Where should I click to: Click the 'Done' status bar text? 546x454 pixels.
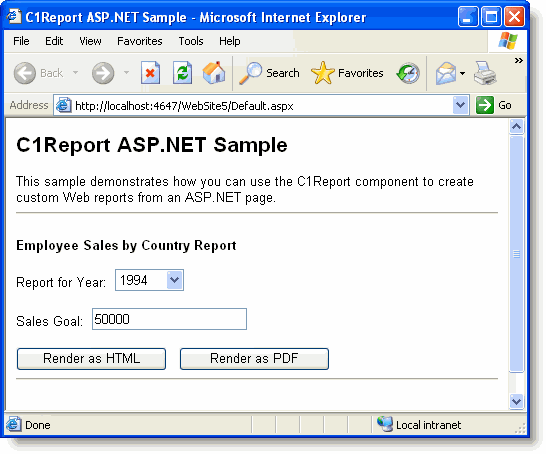[38, 425]
